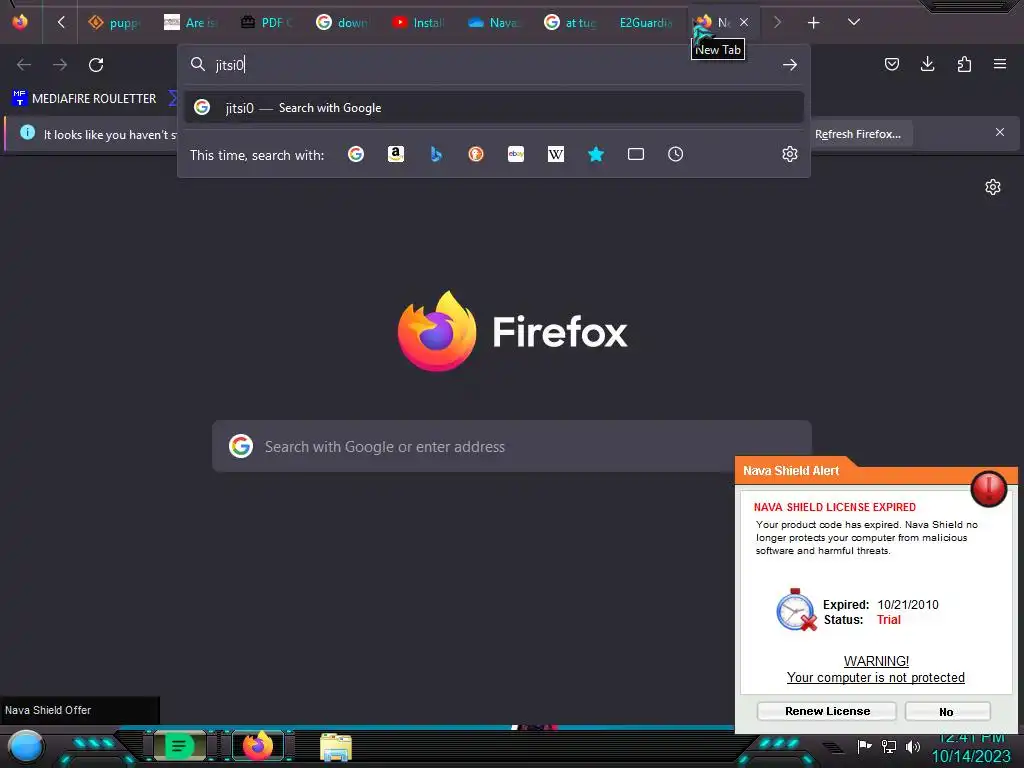
Task: Click the 'Nava Shield Offer' label
Action: (x=48, y=710)
